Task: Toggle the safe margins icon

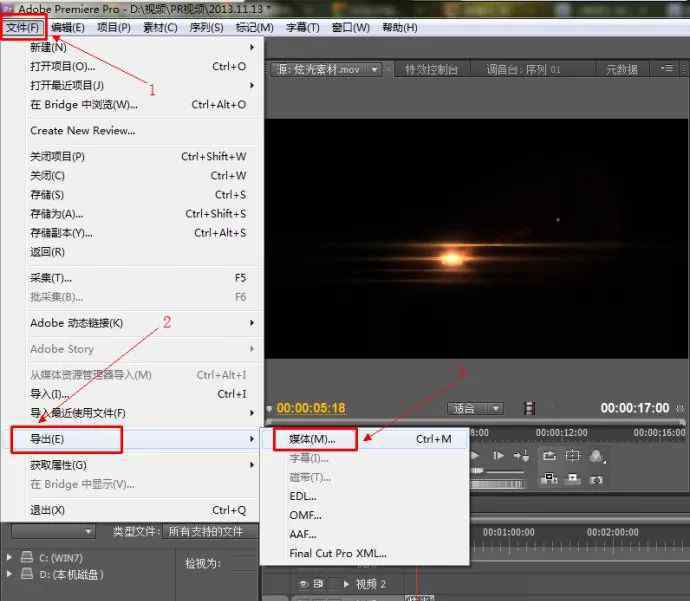Action: [x=573, y=456]
